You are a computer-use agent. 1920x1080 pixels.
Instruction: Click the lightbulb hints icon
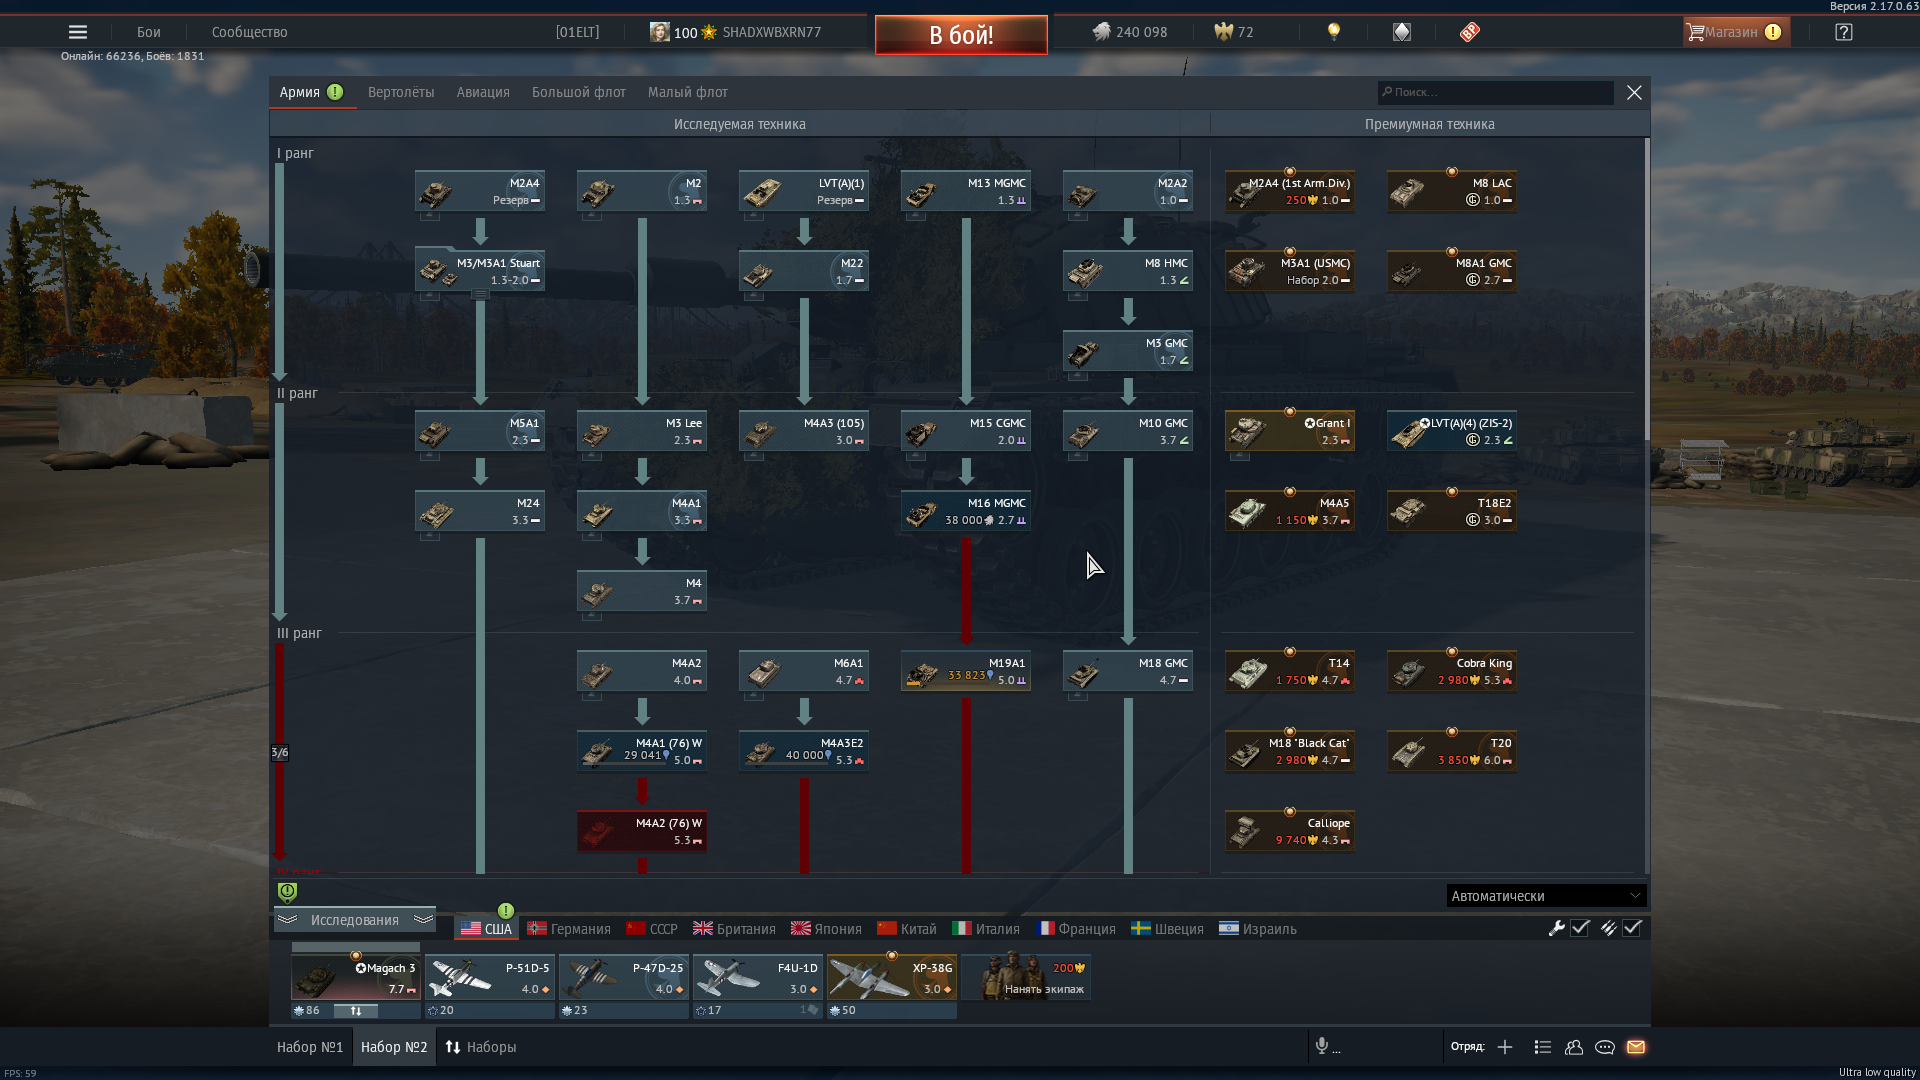pos(1333,32)
